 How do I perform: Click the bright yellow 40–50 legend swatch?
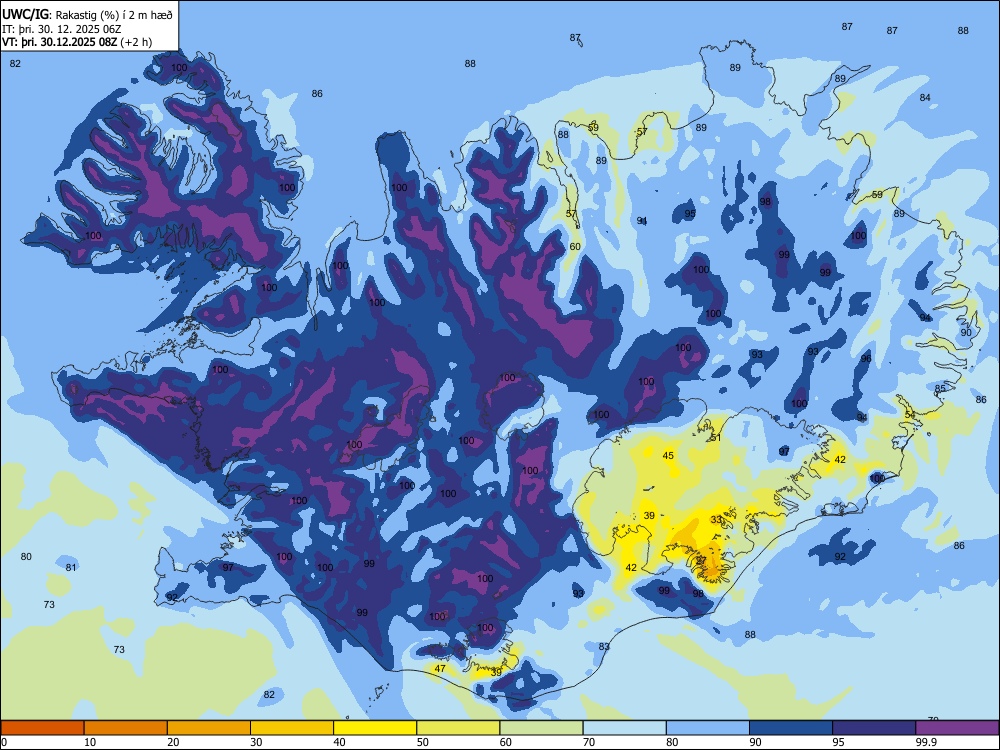point(375,728)
